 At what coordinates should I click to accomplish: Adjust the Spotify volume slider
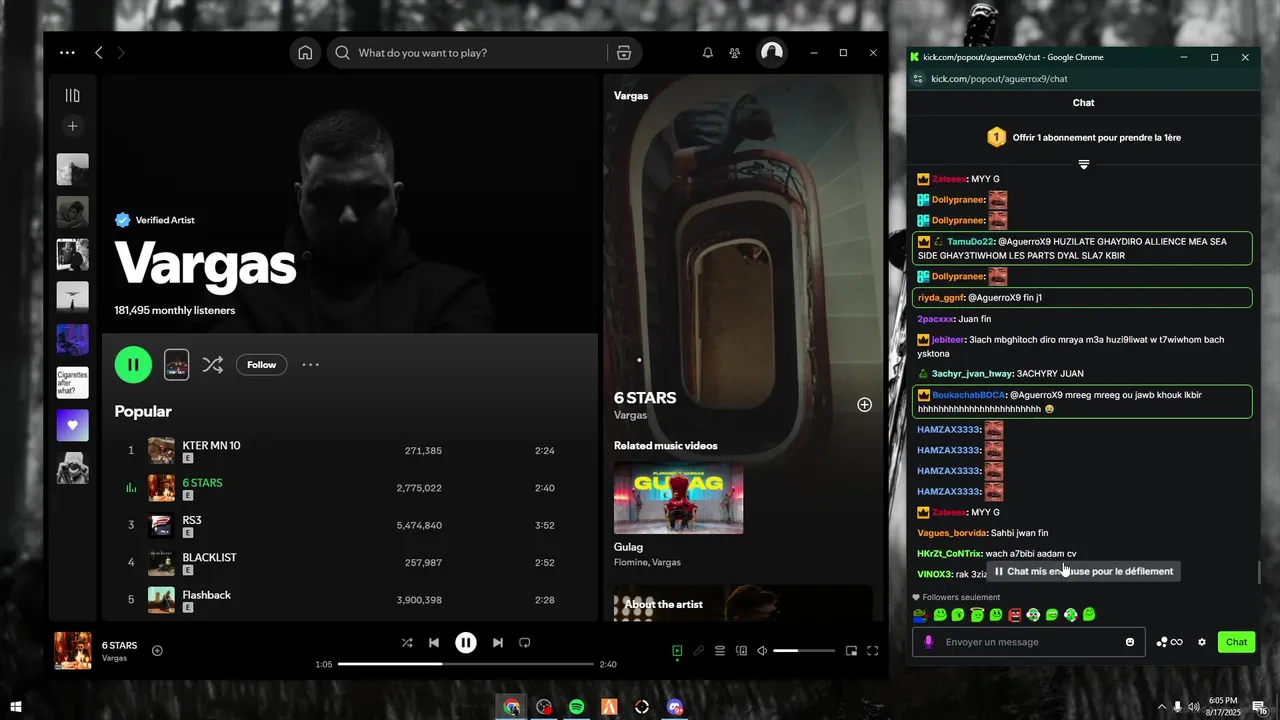point(804,651)
